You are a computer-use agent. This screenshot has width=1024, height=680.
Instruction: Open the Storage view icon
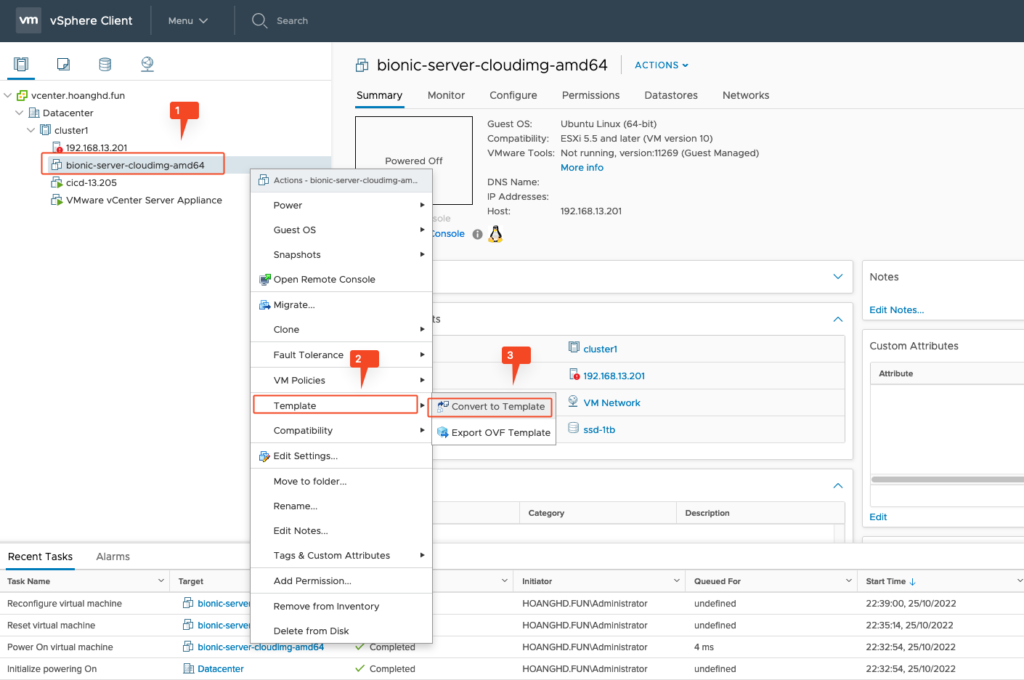click(104, 64)
